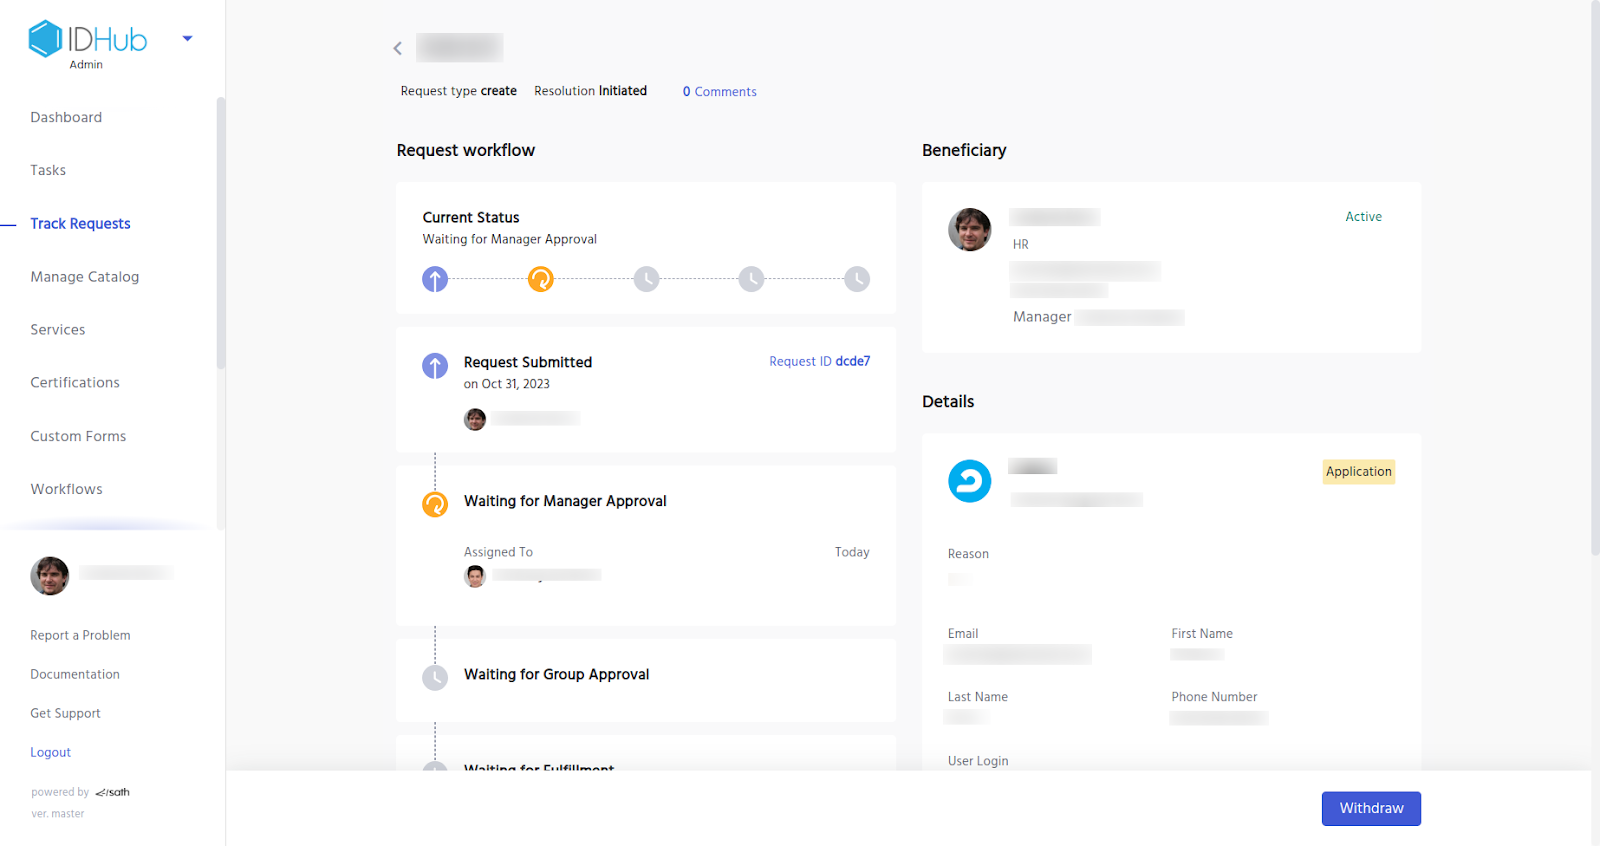Click the Logout link
Image resolution: width=1600 pixels, height=846 pixels.
coord(50,752)
